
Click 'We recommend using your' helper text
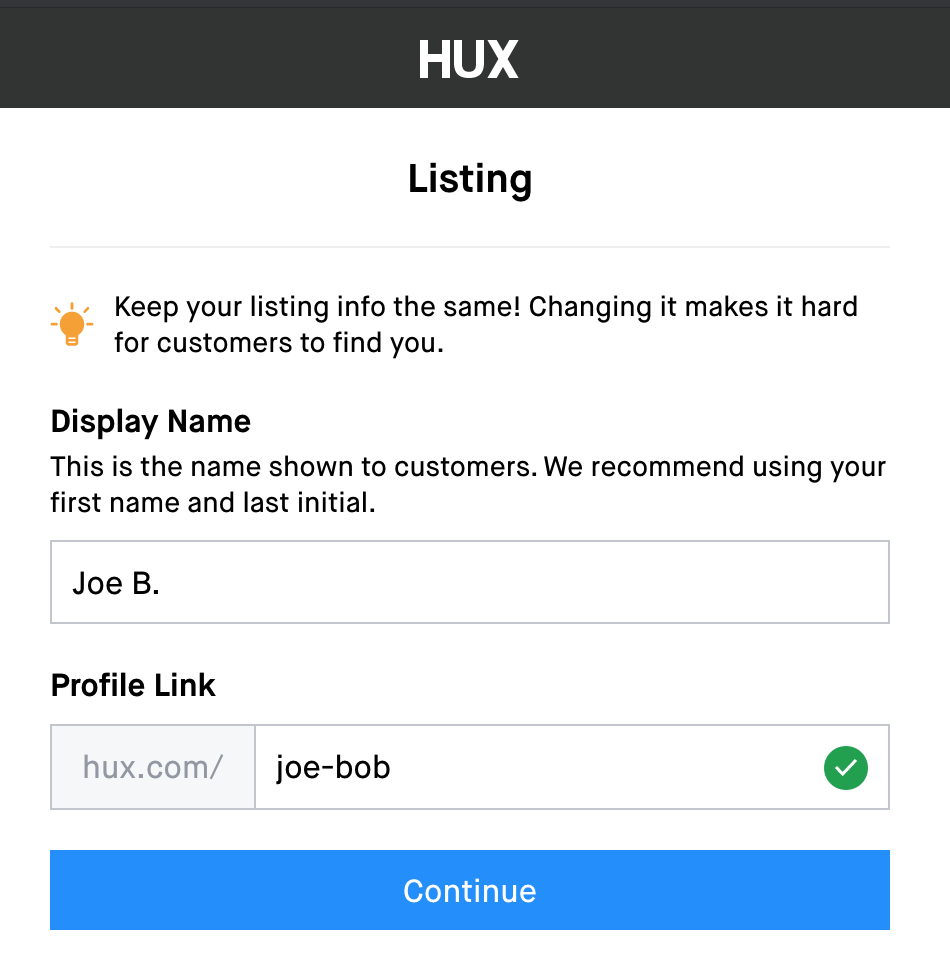point(714,467)
